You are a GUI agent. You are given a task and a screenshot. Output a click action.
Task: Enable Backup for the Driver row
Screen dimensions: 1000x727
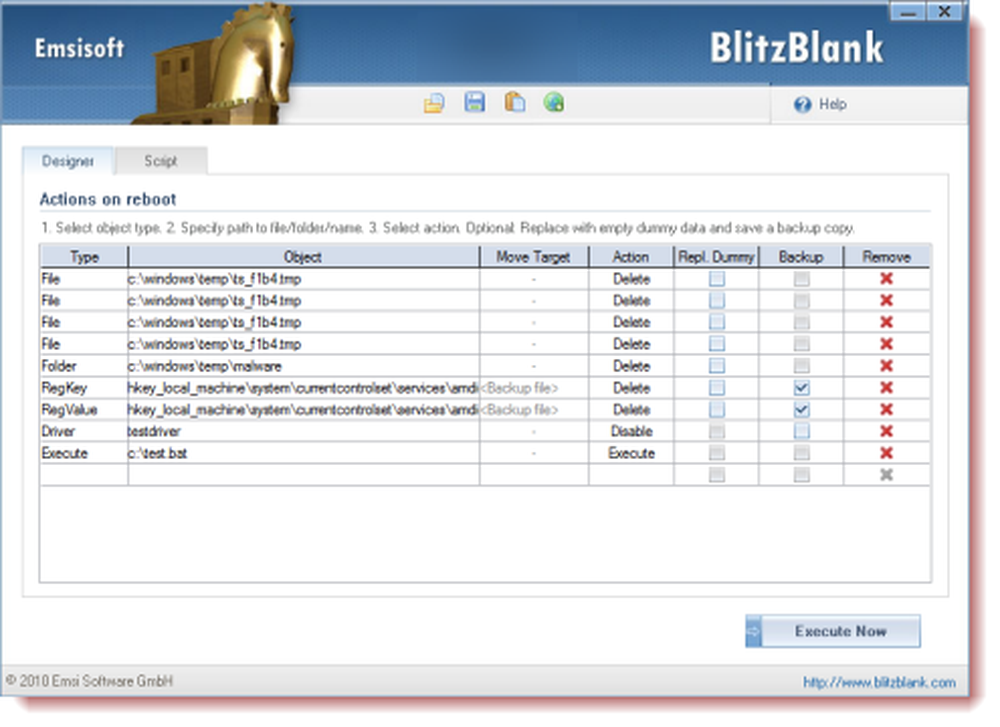pos(802,431)
